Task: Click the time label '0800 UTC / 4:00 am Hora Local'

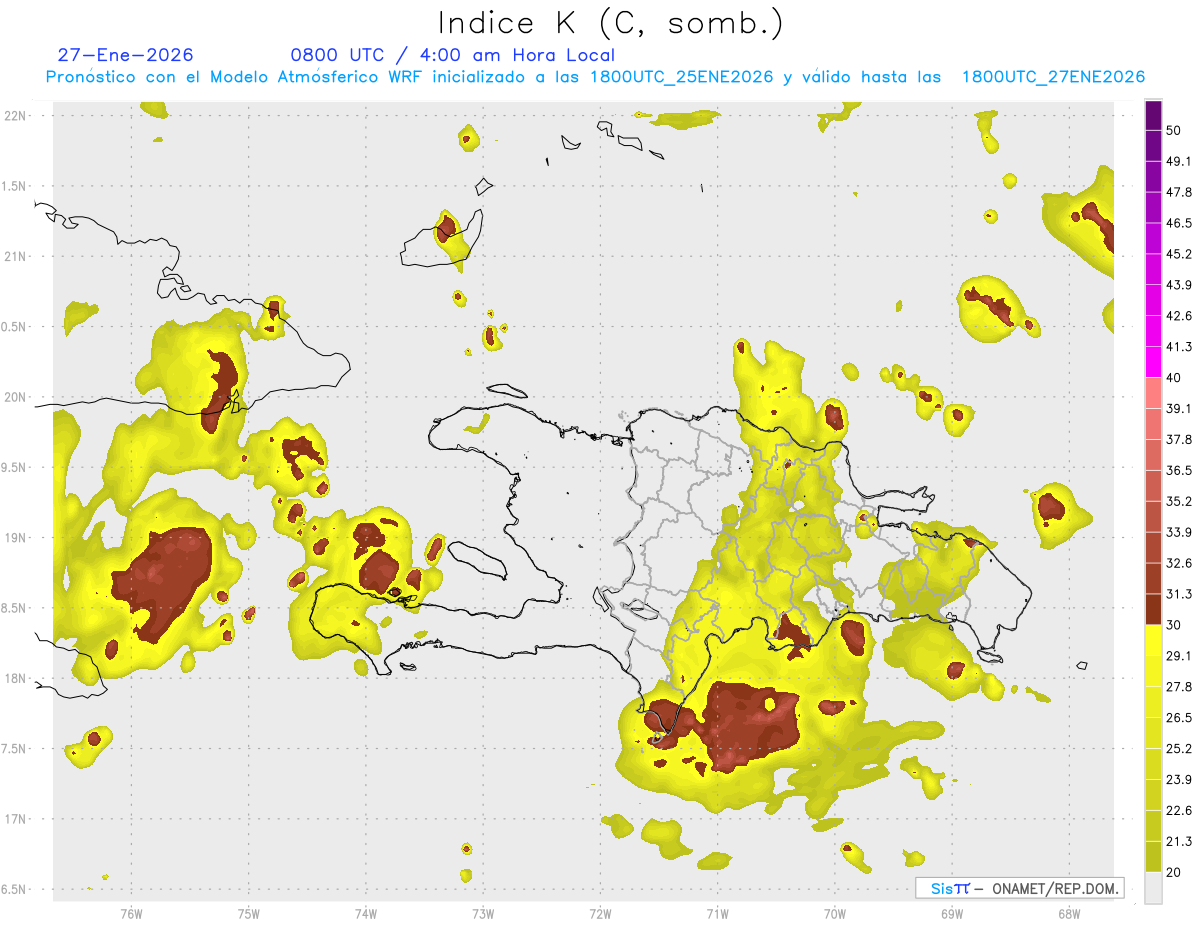Action: [452, 55]
